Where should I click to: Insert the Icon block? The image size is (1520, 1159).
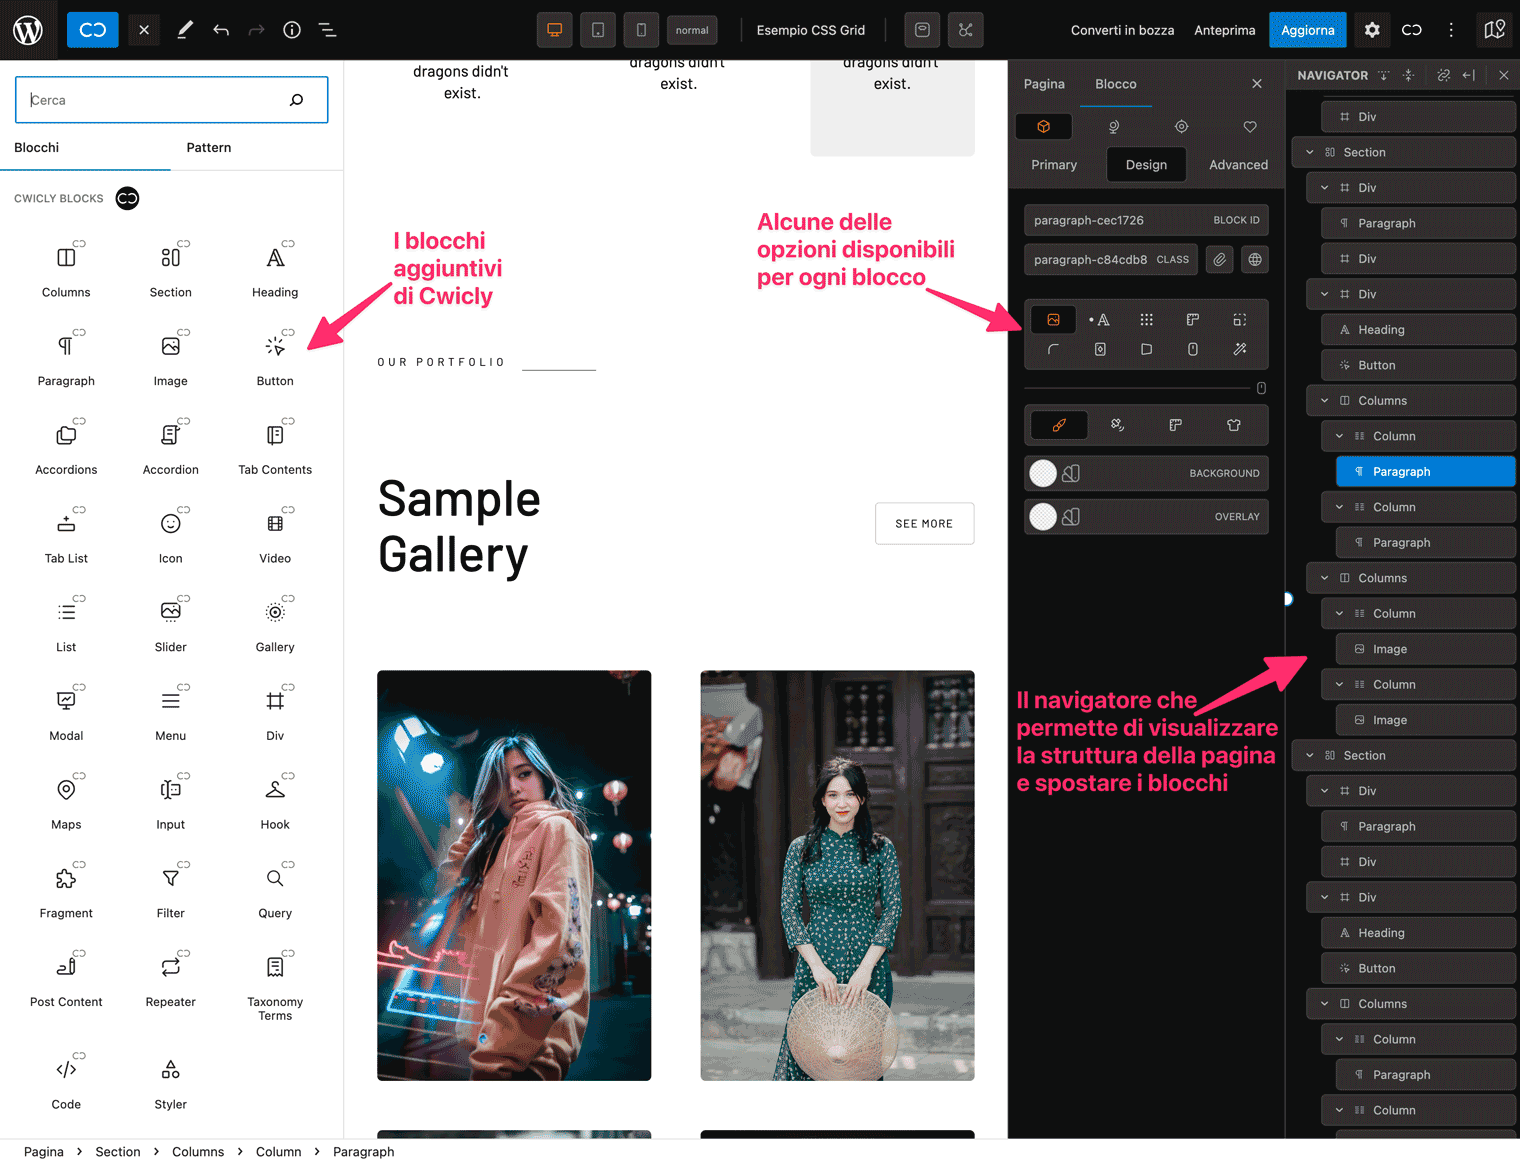[x=171, y=537]
